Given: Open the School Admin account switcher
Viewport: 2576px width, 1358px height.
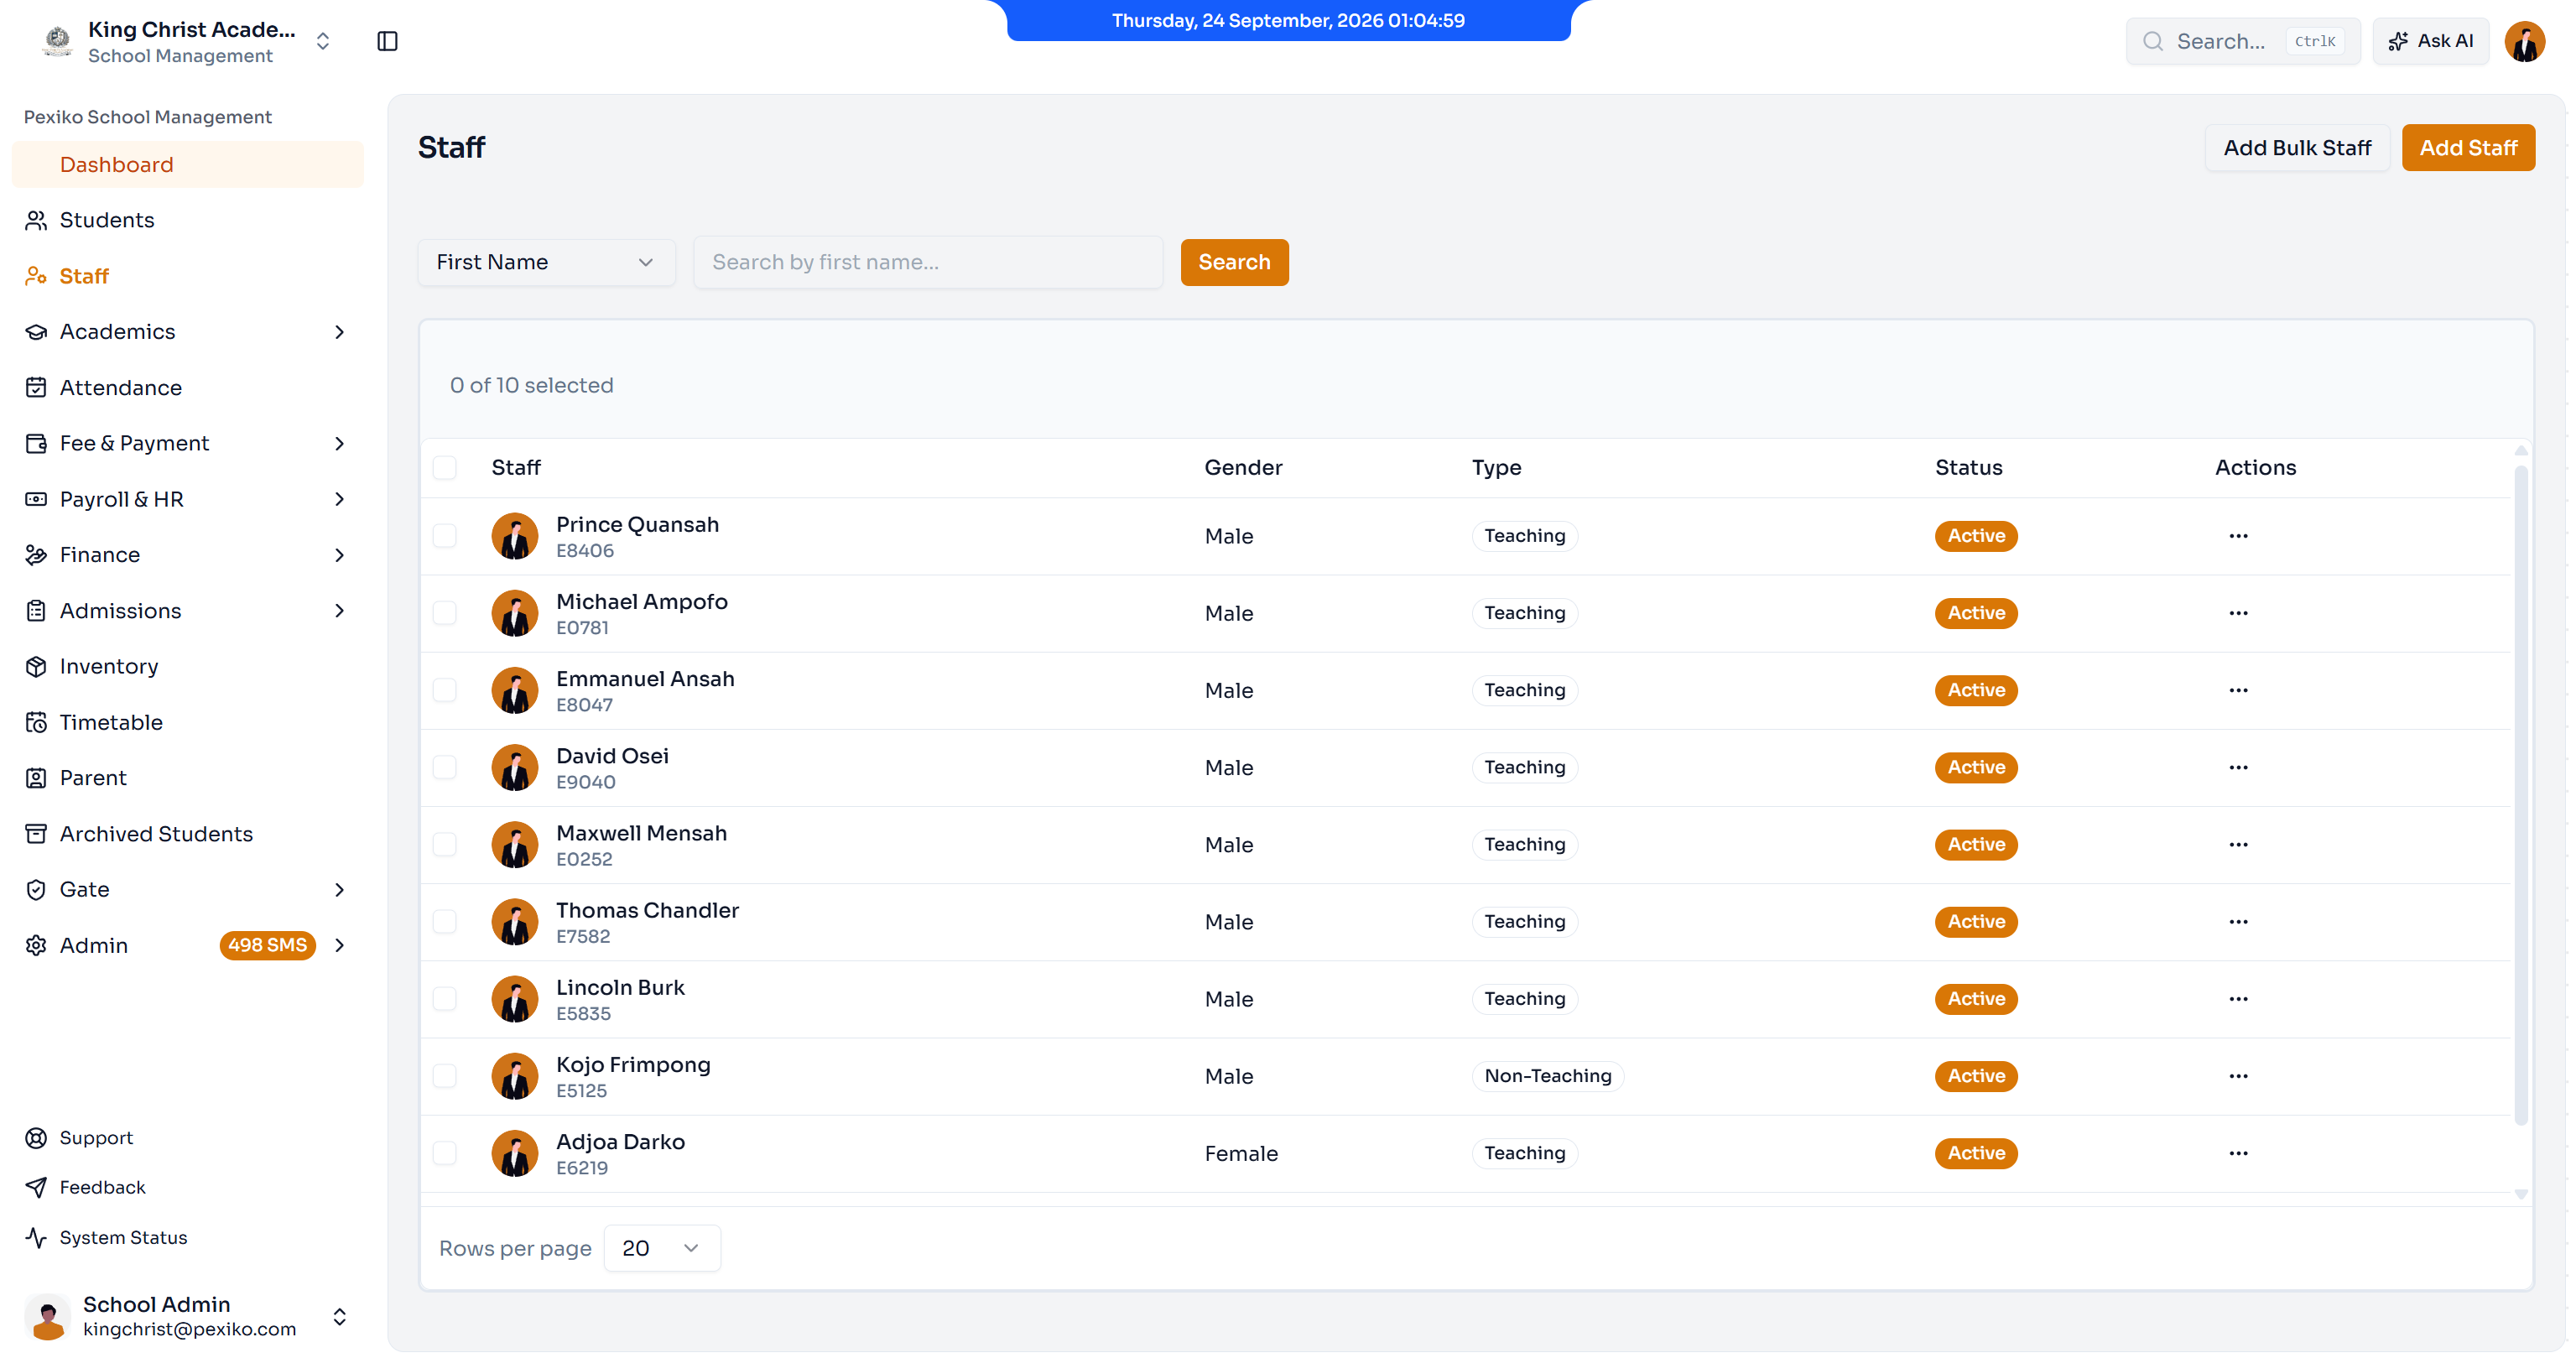Looking at the screenshot, I should 187,1316.
